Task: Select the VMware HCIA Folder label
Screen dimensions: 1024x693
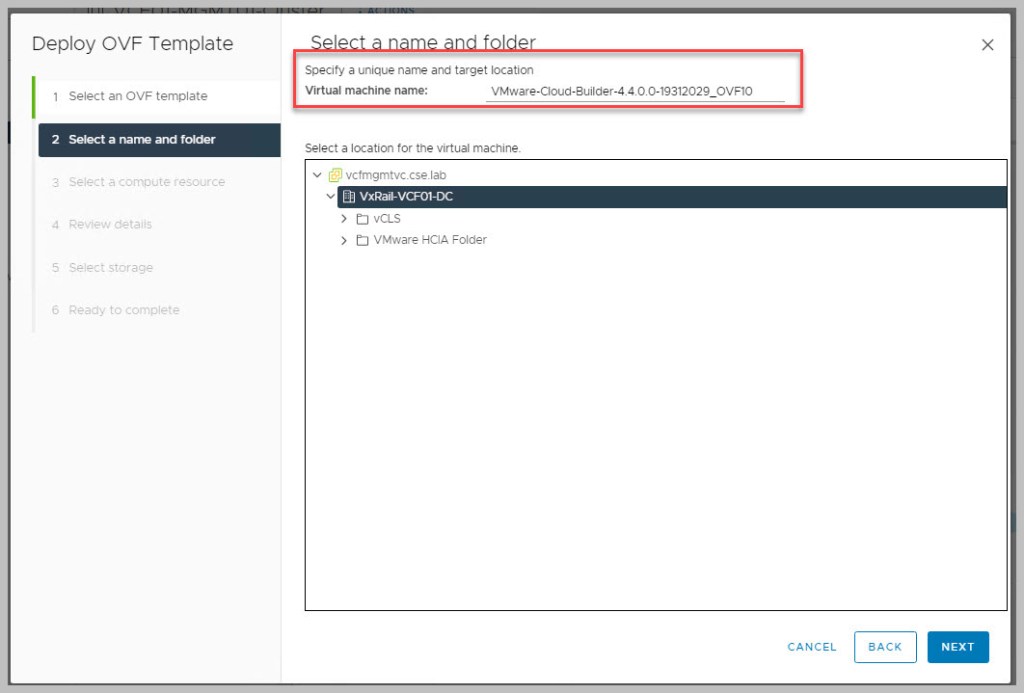Action: coord(430,240)
